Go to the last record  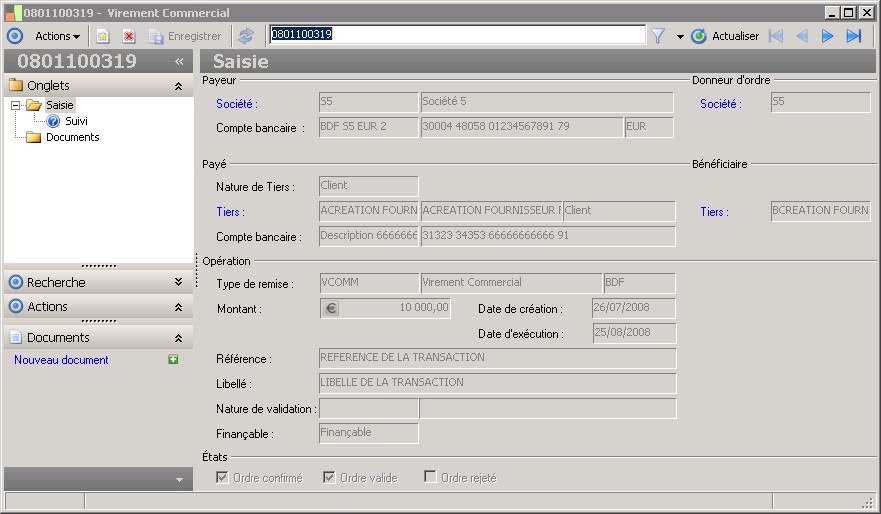point(853,36)
